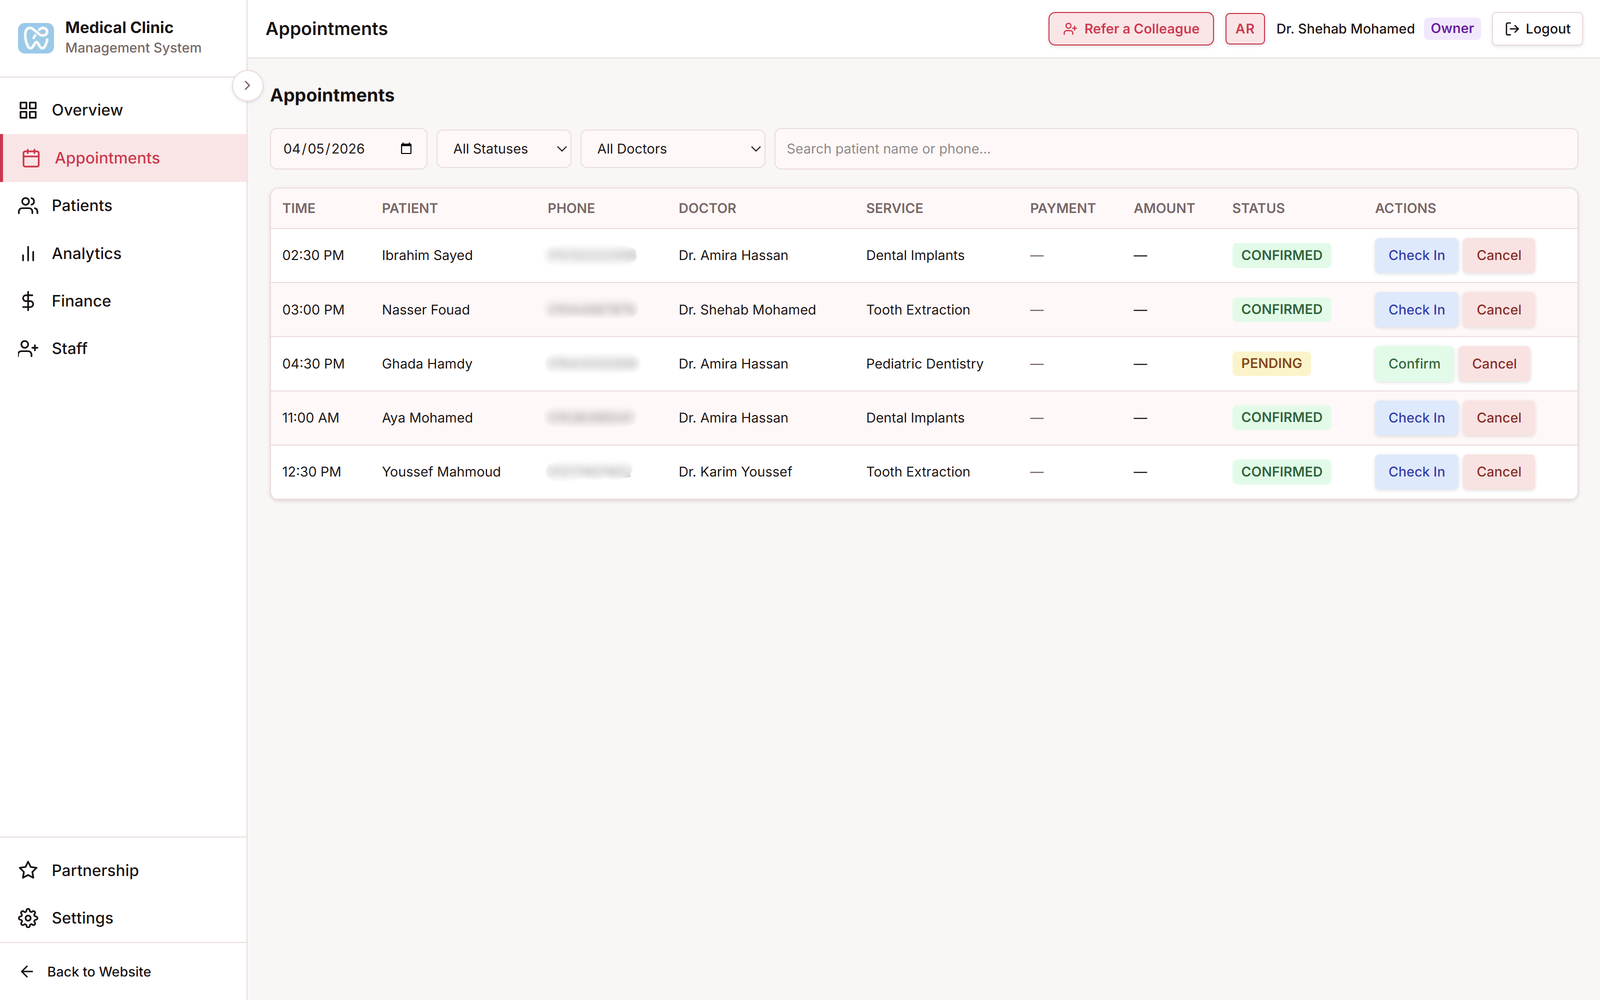1600x1000 pixels.
Task: Open the calendar picker icon in date field
Action: coord(406,149)
